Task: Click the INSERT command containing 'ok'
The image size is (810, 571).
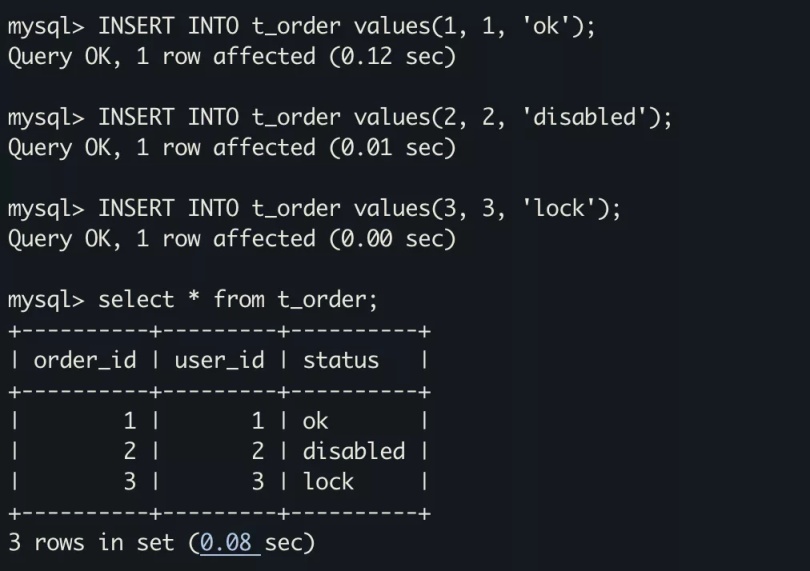Action: [x=346, y=27]
